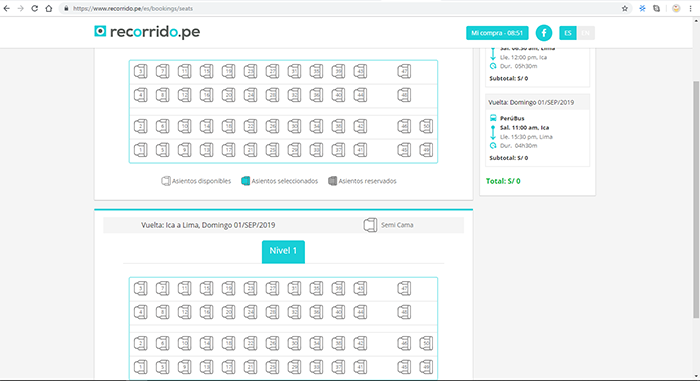Go back in browser history
The image size is (700, 381).
[7, 8]
